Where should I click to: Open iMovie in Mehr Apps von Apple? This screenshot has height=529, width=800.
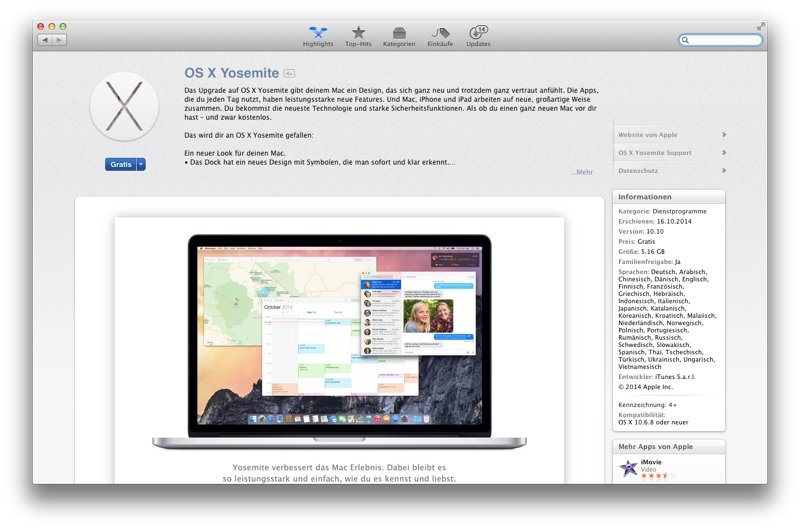pos(651,462)
